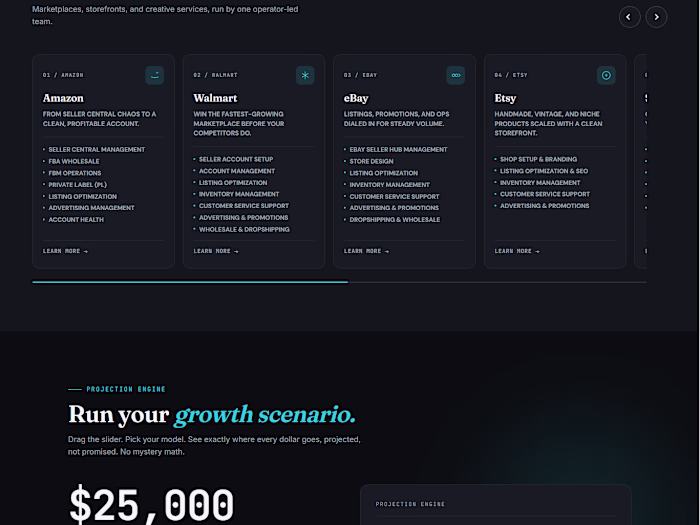Click 'Inventory Management' in eBay card
Screen dimensions: 700x525
[x=389, y=185]
